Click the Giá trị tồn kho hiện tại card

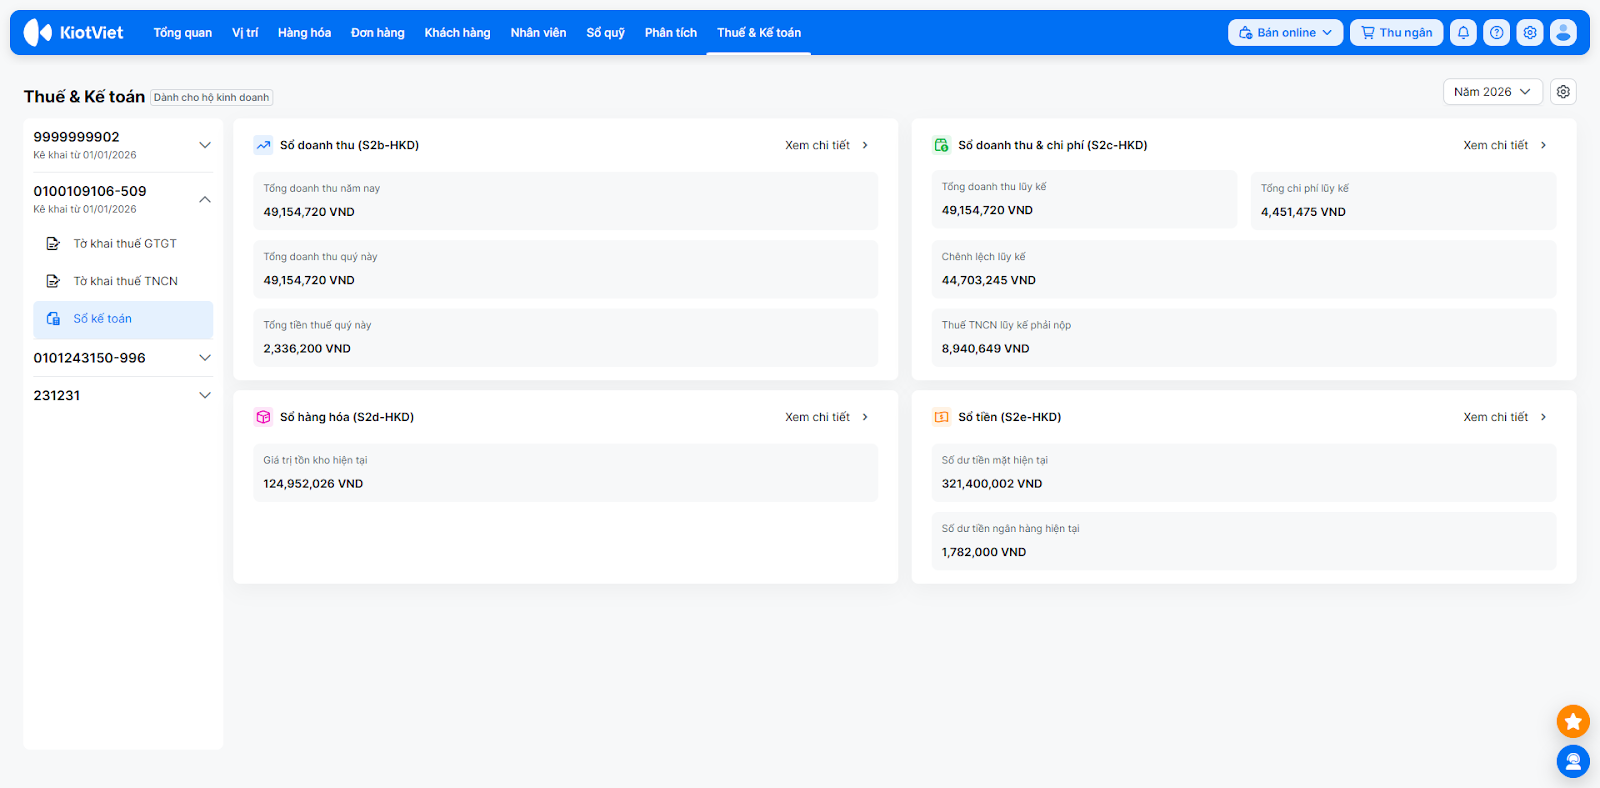pos(565,473)
